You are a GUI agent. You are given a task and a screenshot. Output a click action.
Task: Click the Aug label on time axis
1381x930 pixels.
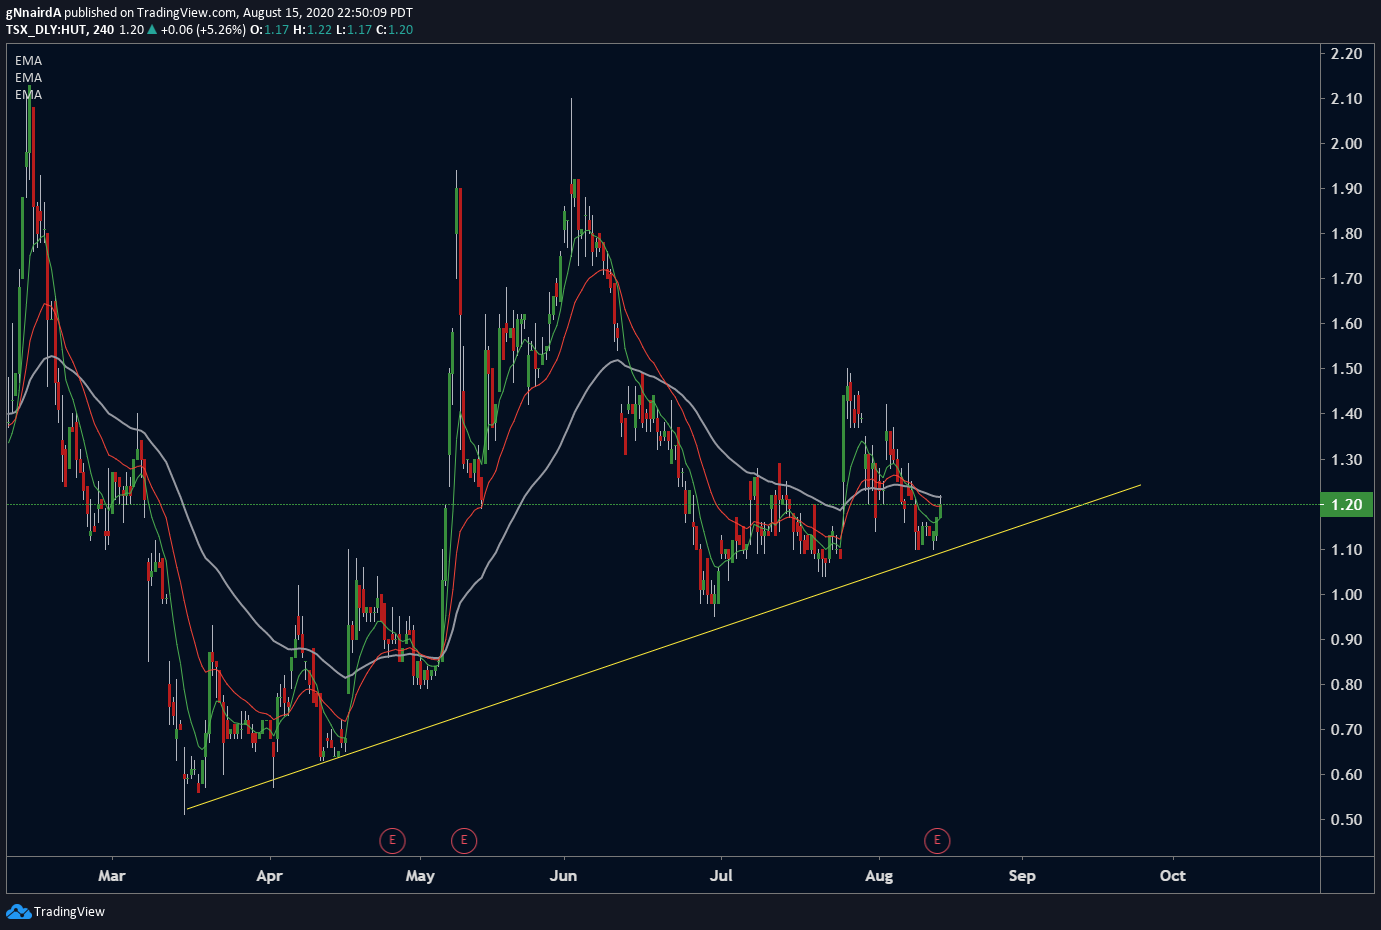pos(879,876)
